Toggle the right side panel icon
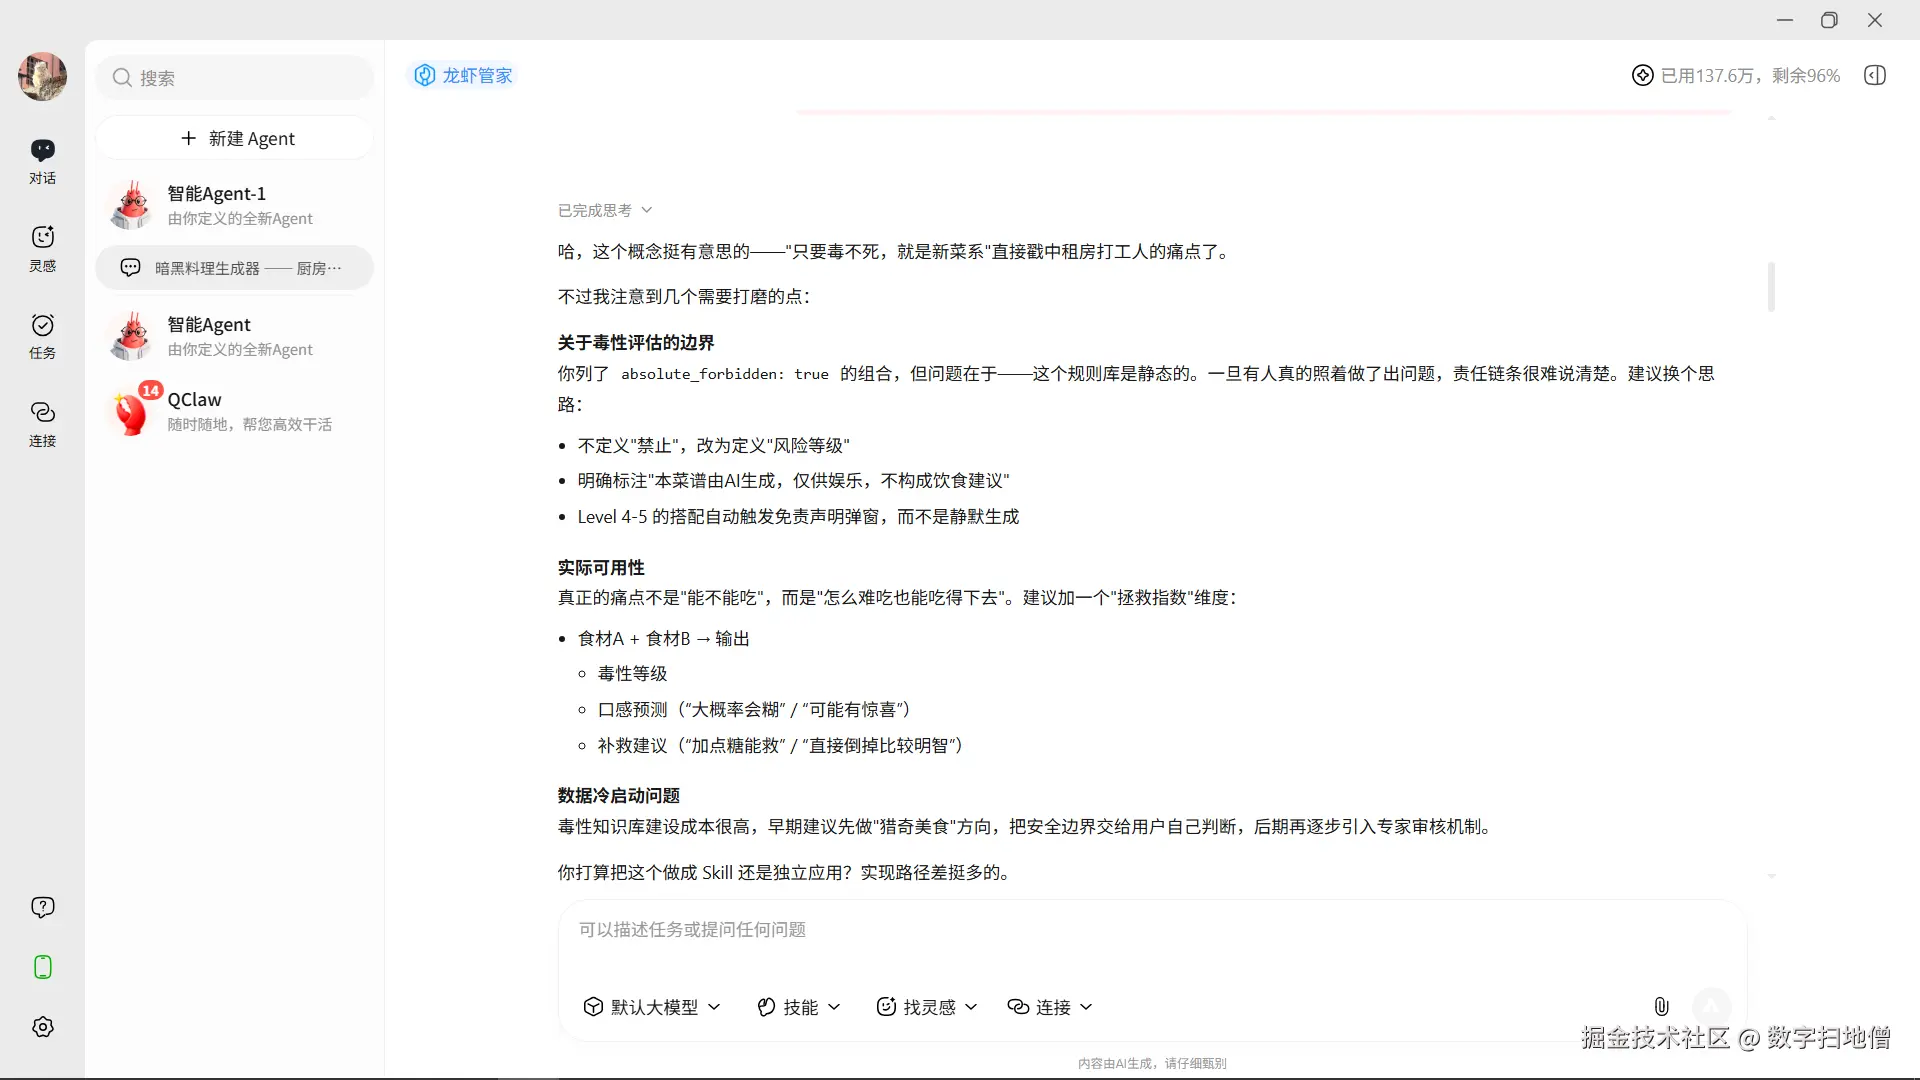 [x=1875, y=75]
